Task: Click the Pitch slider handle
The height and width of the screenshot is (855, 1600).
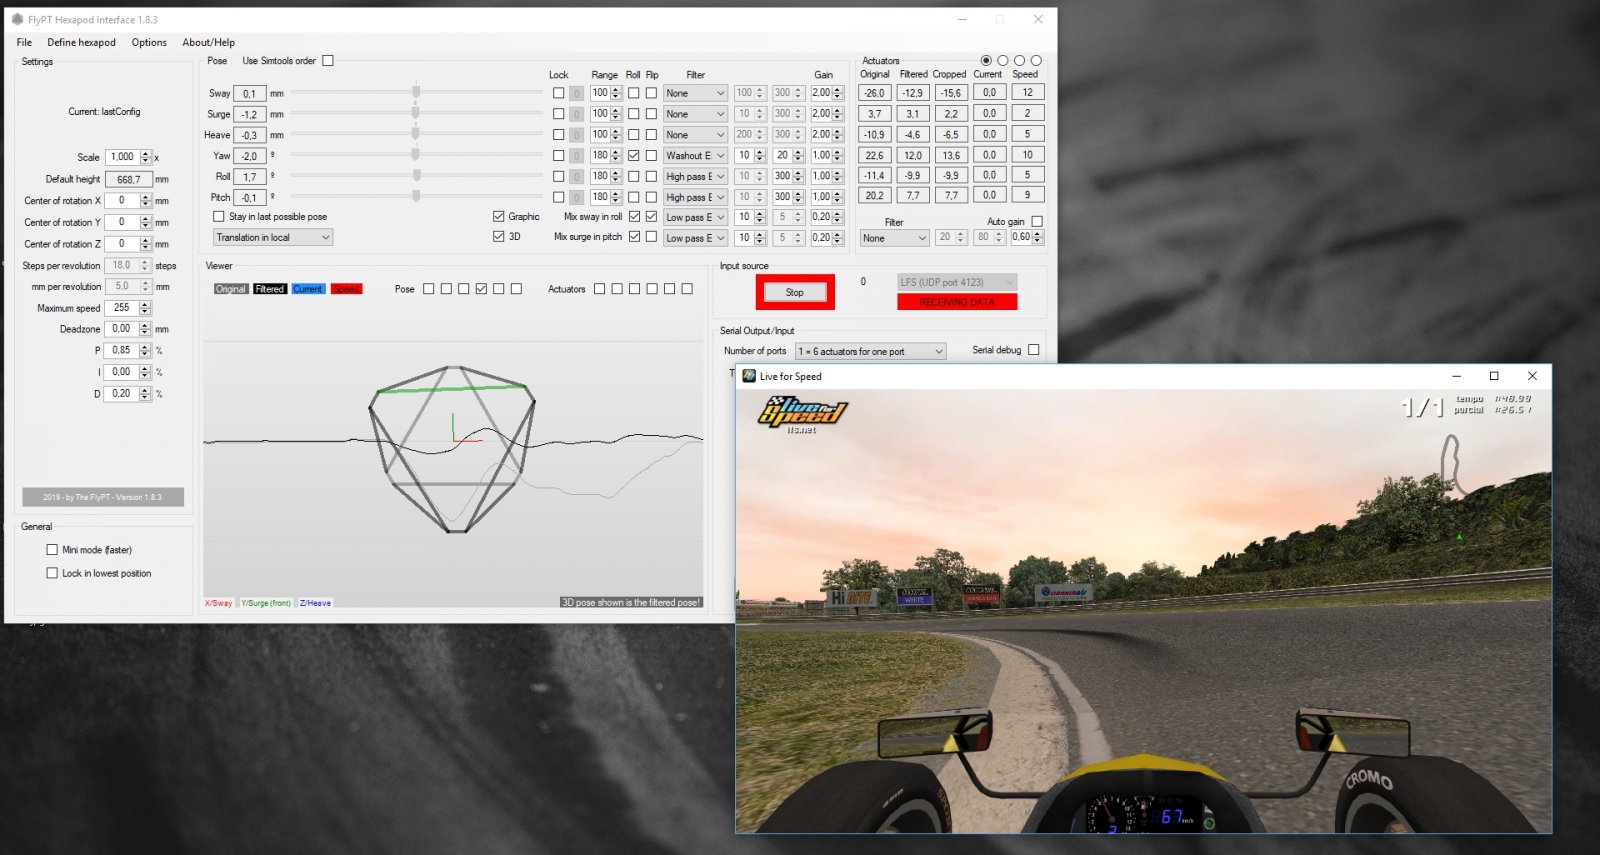Action: click(x=416, y=196)
